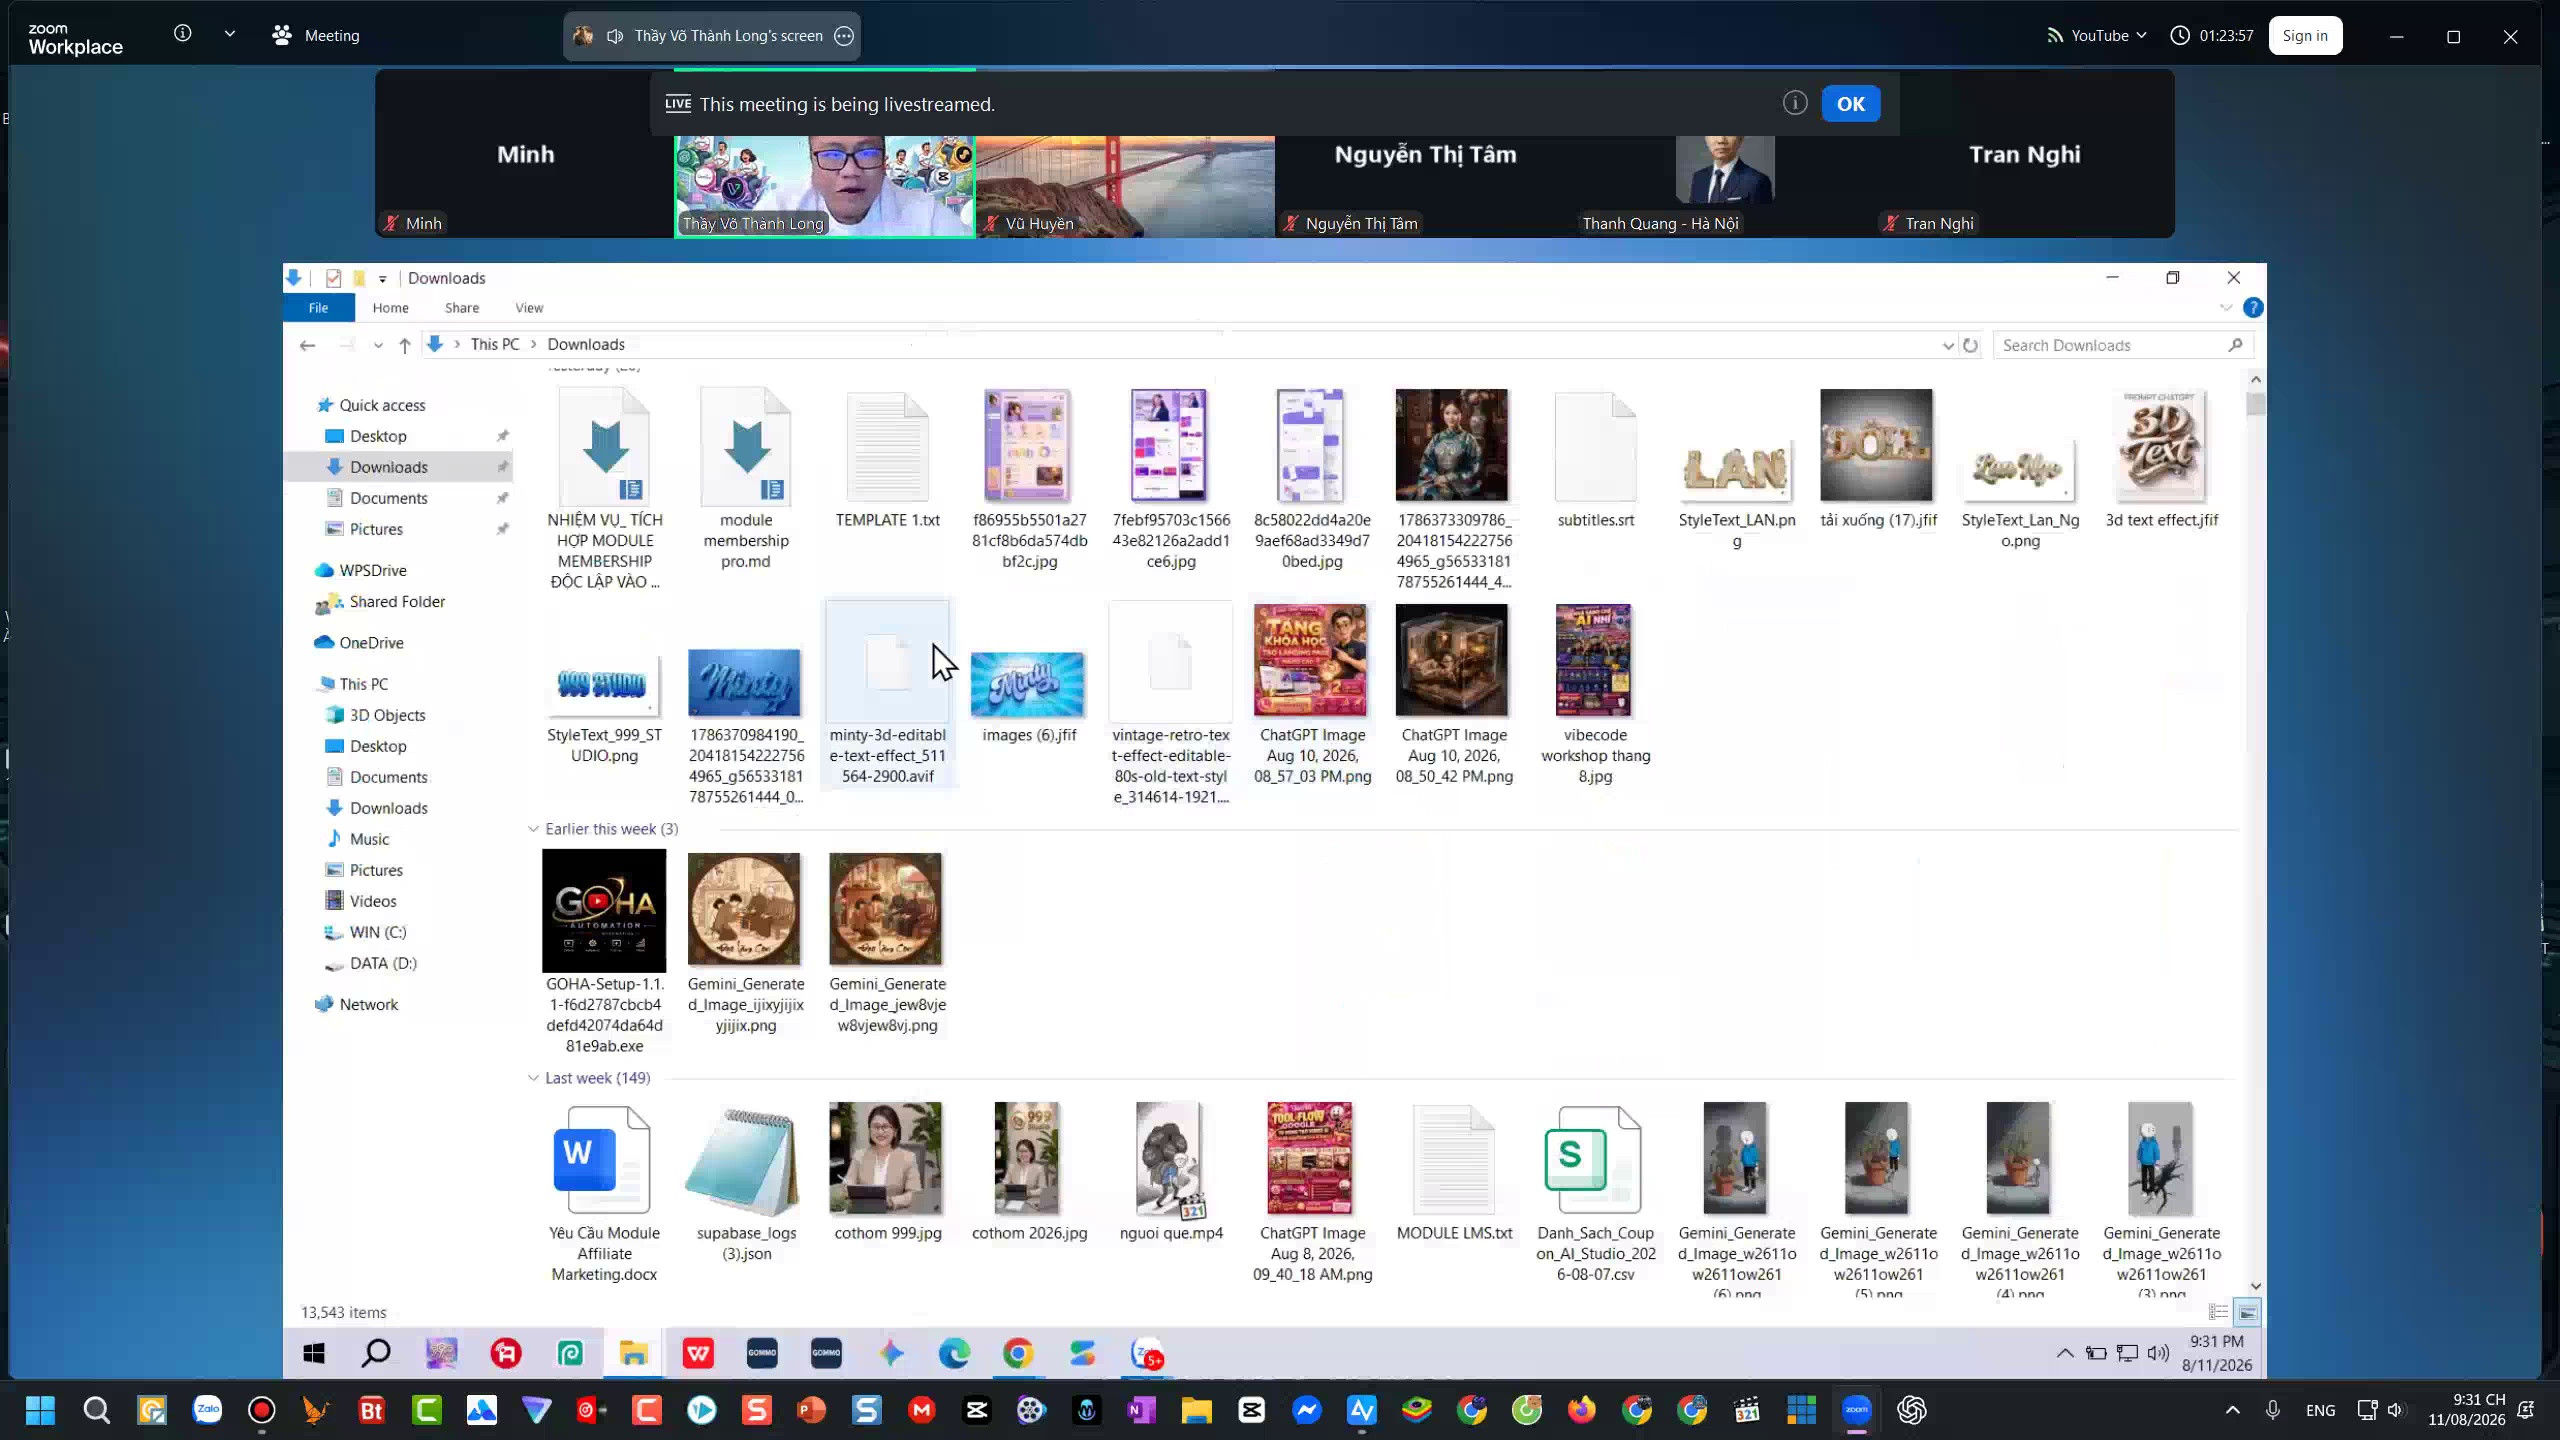
Task: Open the Zoom meeting info icon
Action: tap(182, 34)
